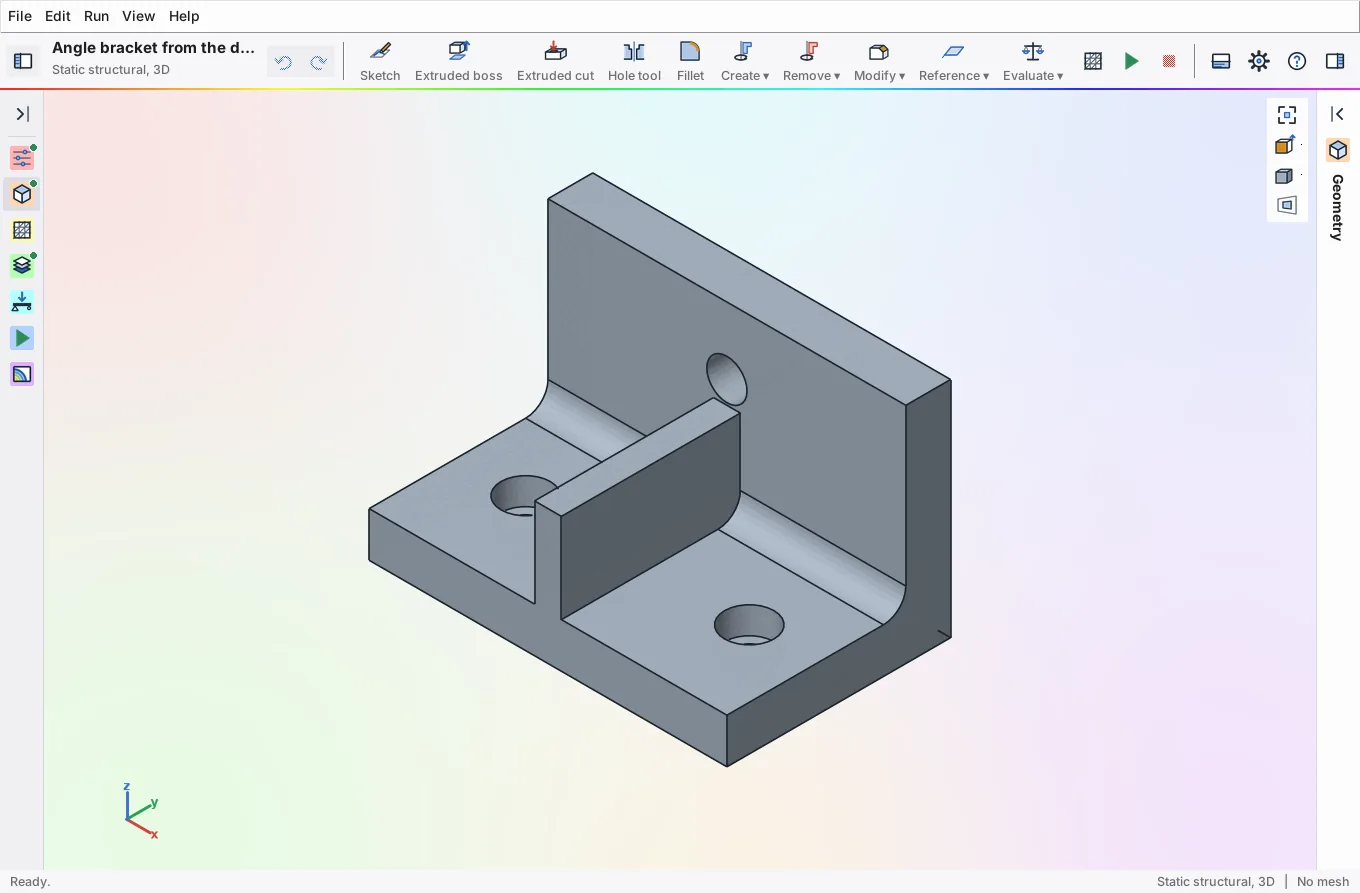Start a new Sketch
Screen dimensions: 1360x893
coord(380,61)
